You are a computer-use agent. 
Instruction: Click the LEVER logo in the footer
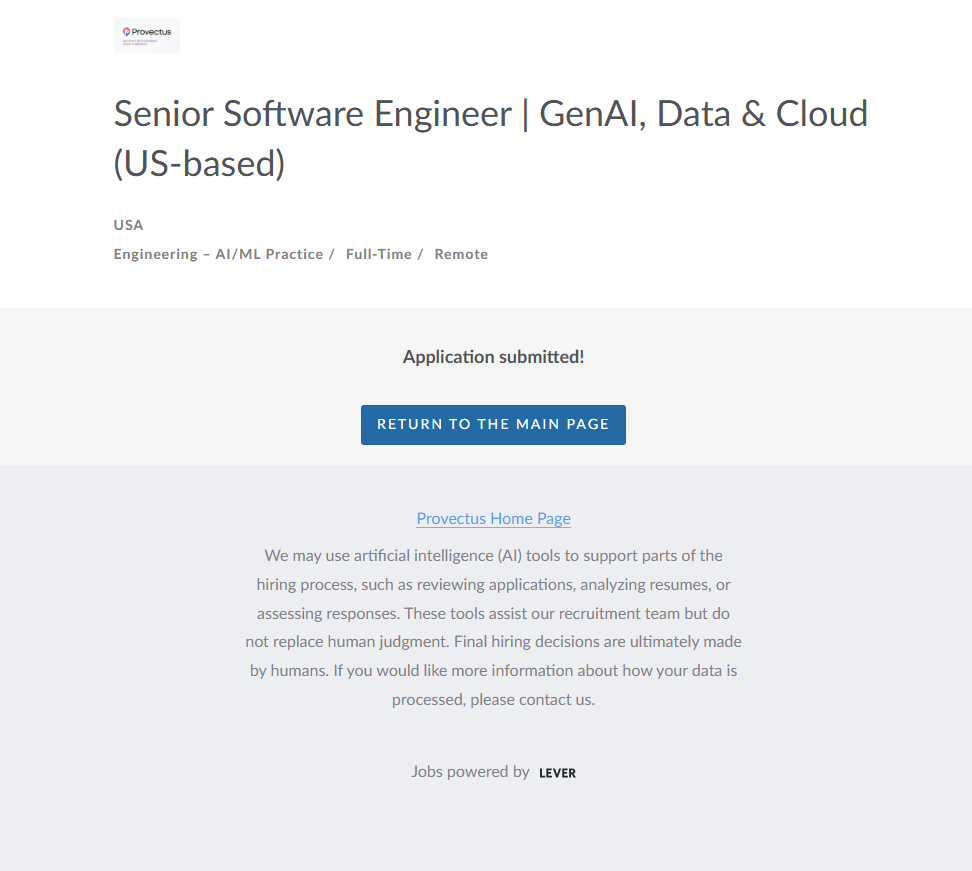click(557, 773)
